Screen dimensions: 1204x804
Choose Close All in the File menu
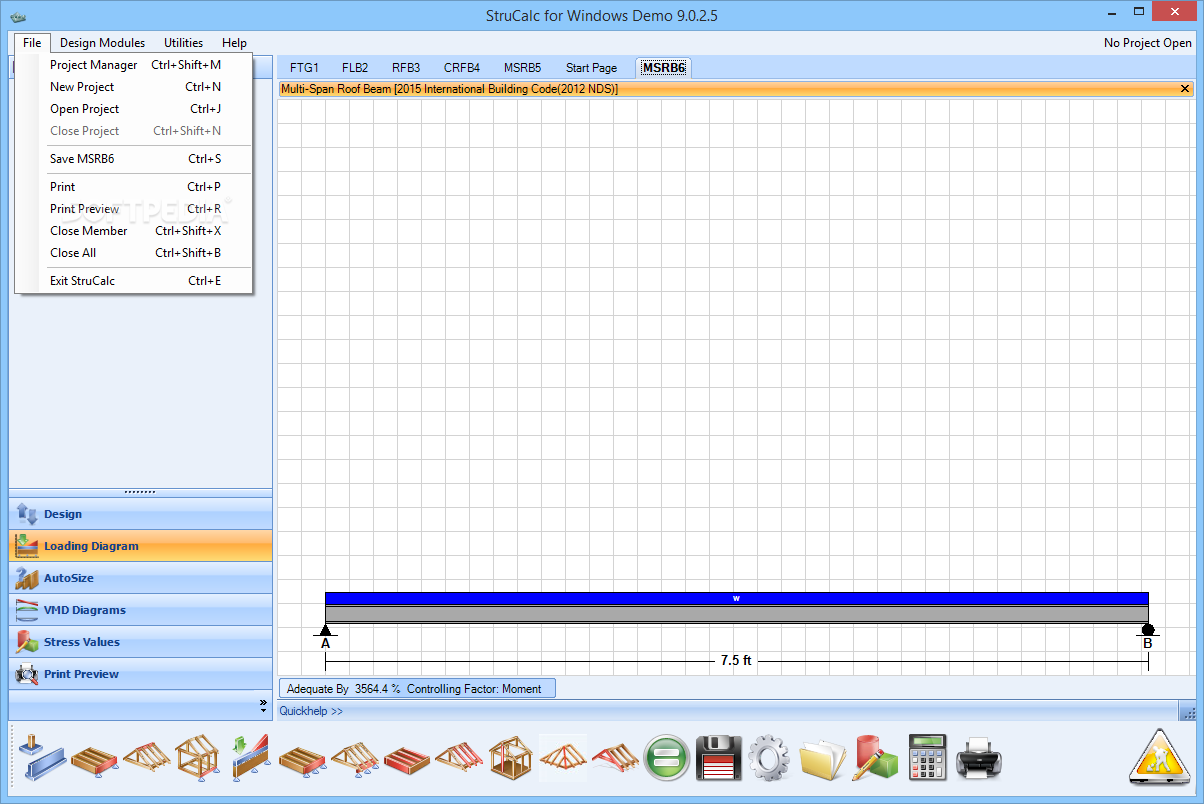pyautogui.click(x=134, y=253)
